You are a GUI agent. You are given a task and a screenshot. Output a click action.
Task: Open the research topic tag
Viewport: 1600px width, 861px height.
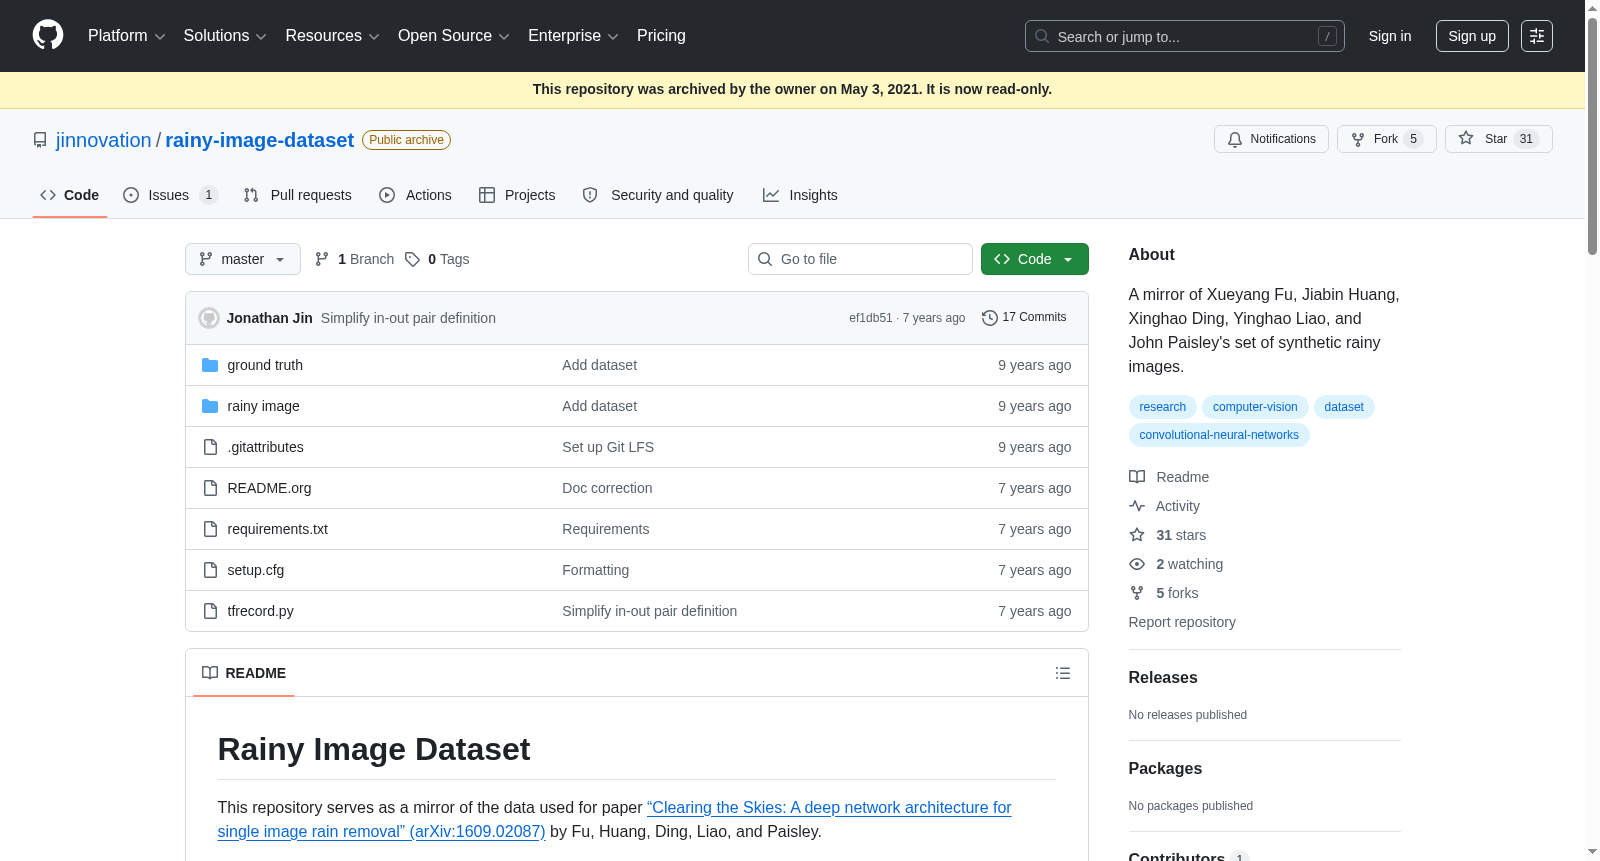pyautogui.click(x=1163, y=407)
